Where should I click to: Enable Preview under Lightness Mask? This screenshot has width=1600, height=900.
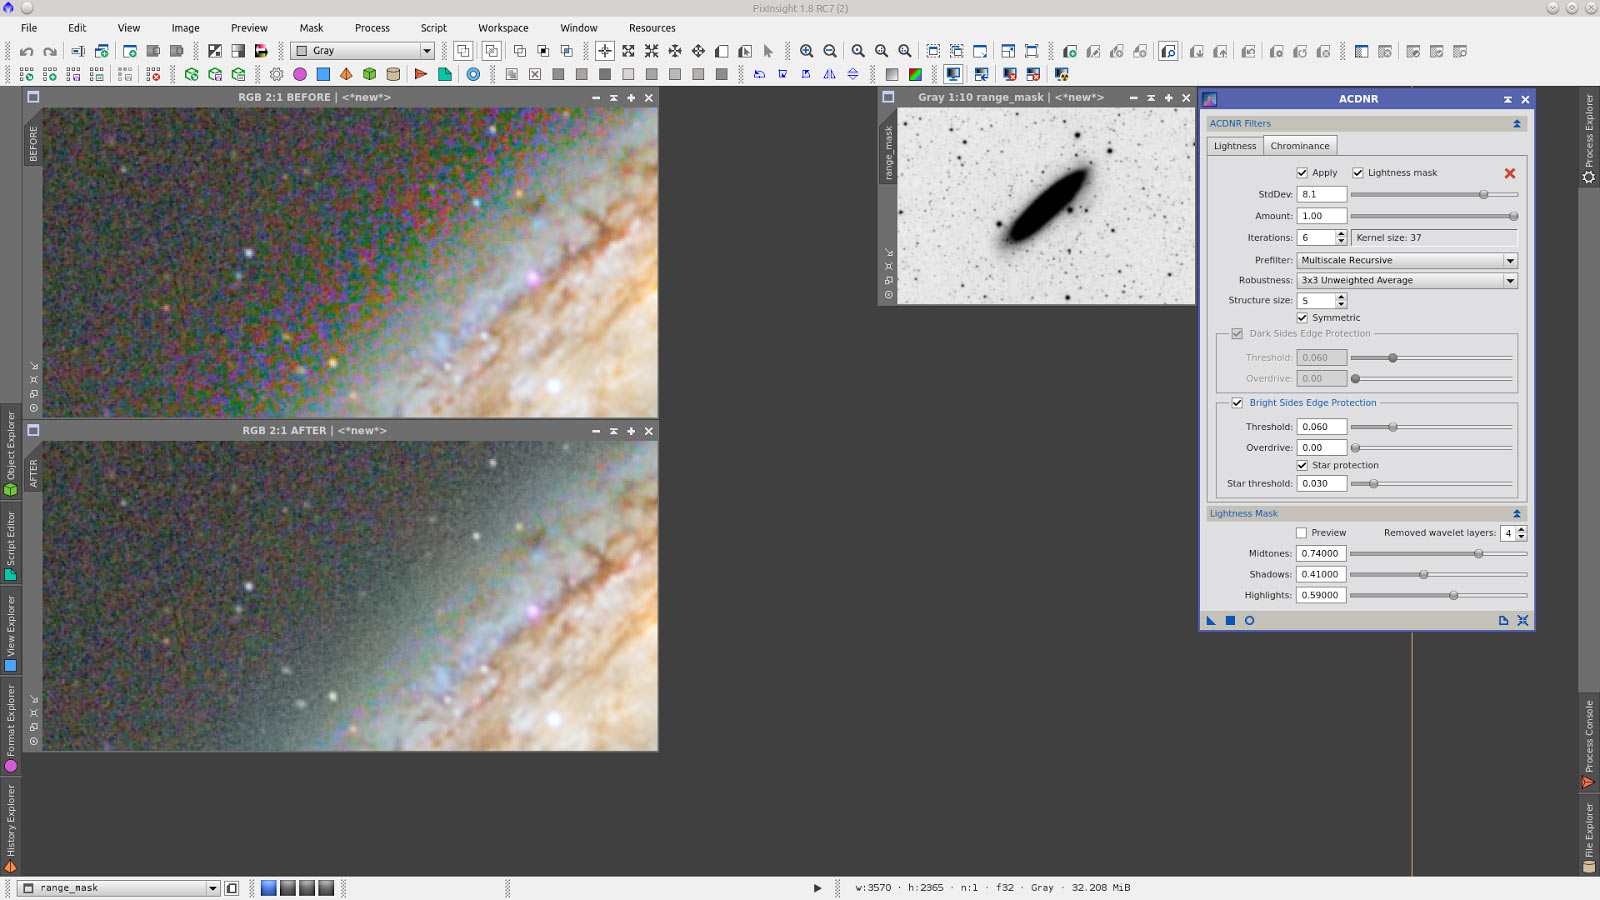click(x=1300, y=532)
